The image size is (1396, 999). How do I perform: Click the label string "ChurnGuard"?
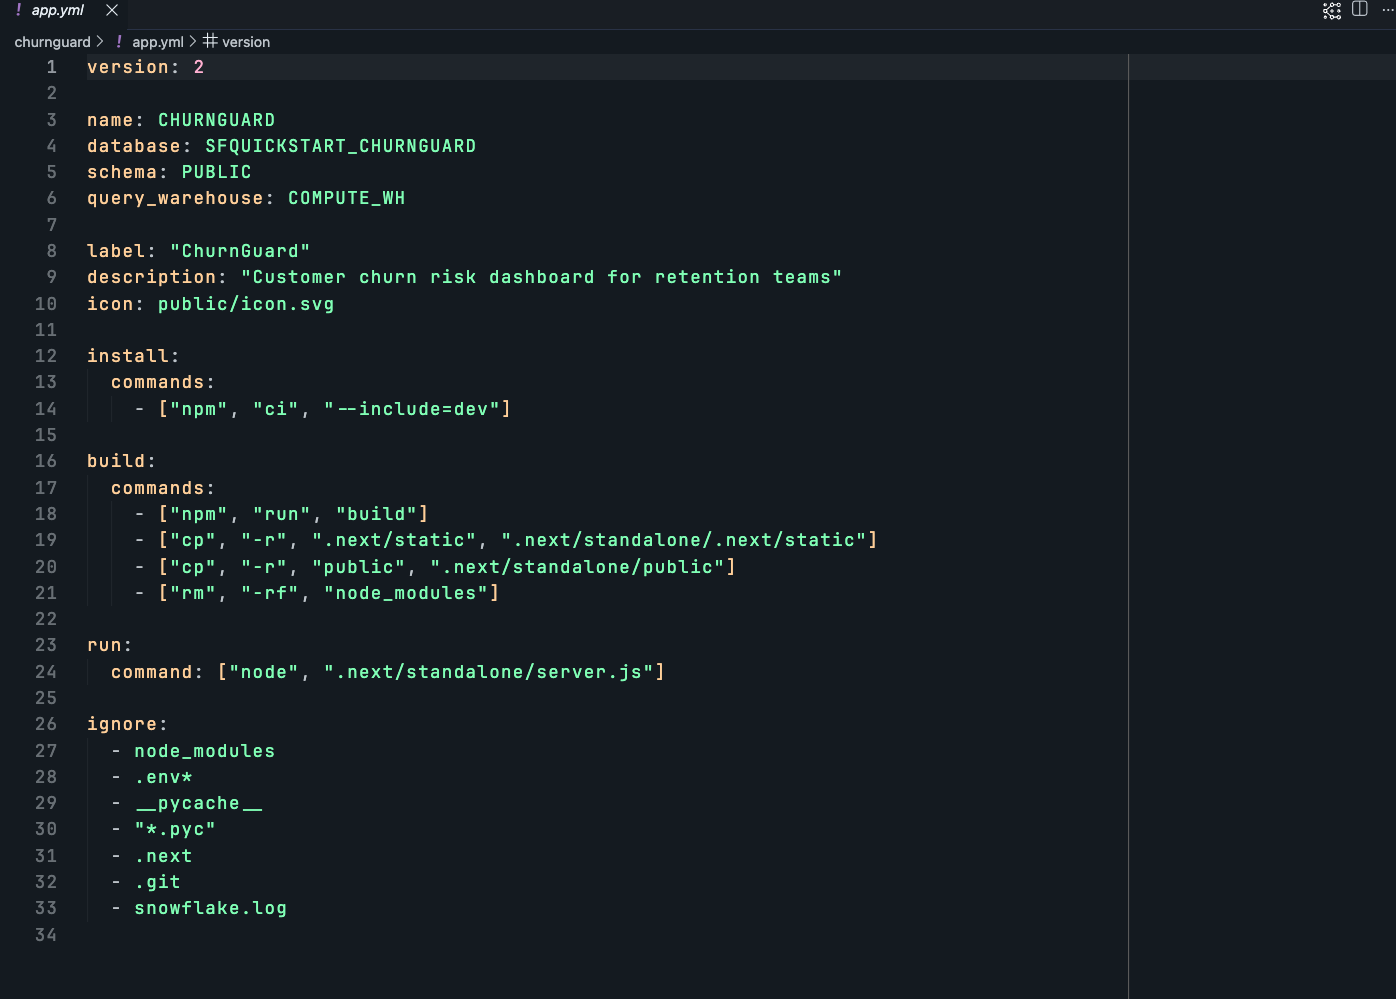click(x=240, y=251)
